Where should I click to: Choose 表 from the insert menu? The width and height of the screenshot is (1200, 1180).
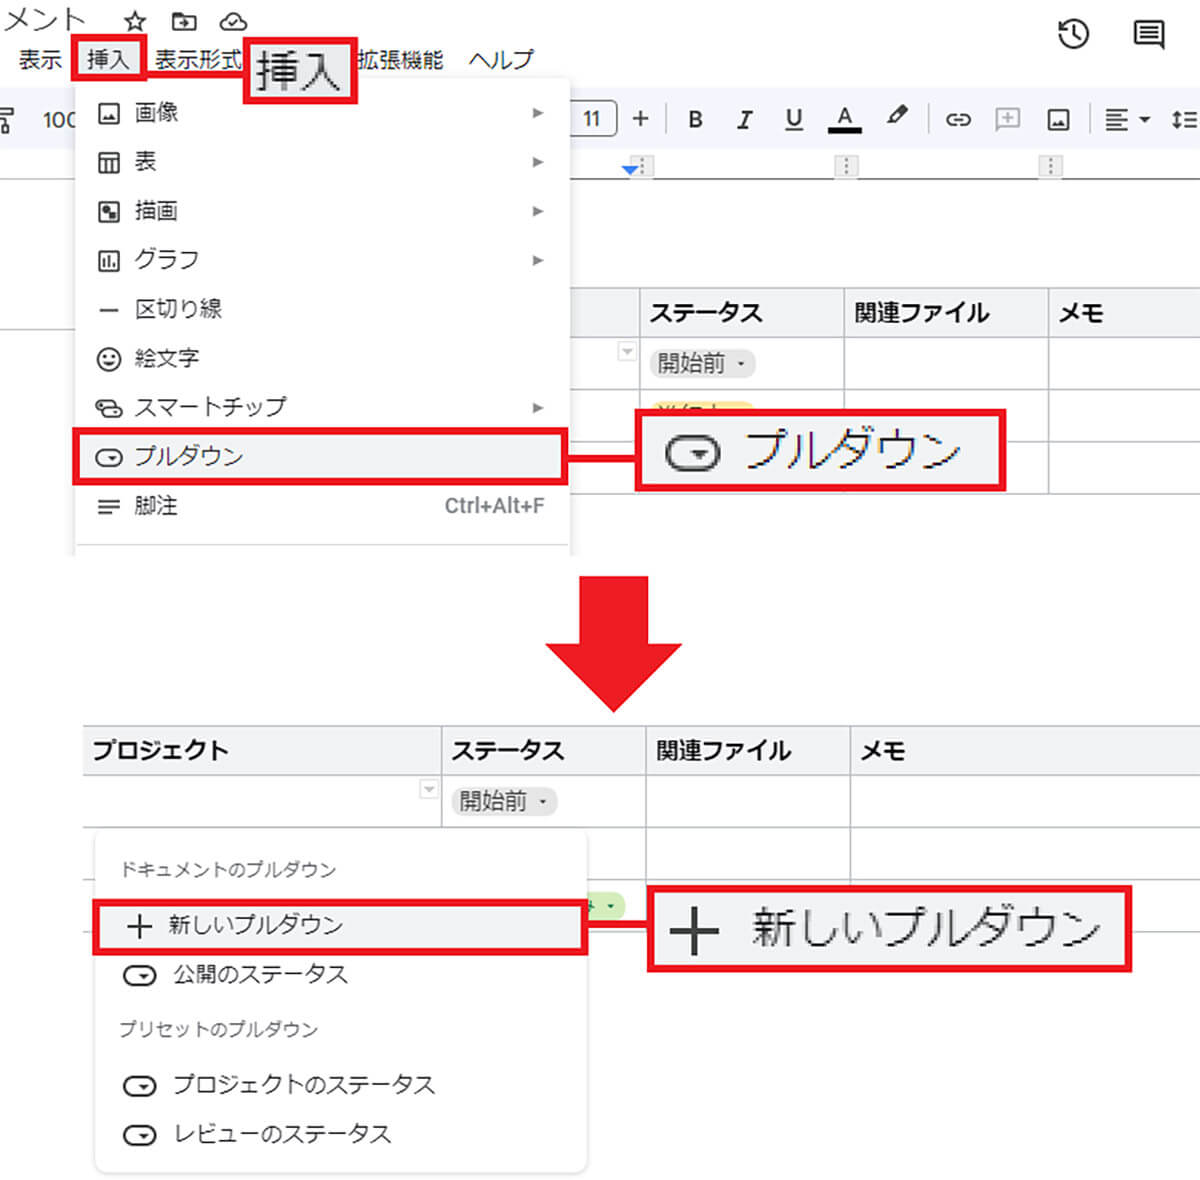[322, 162]
